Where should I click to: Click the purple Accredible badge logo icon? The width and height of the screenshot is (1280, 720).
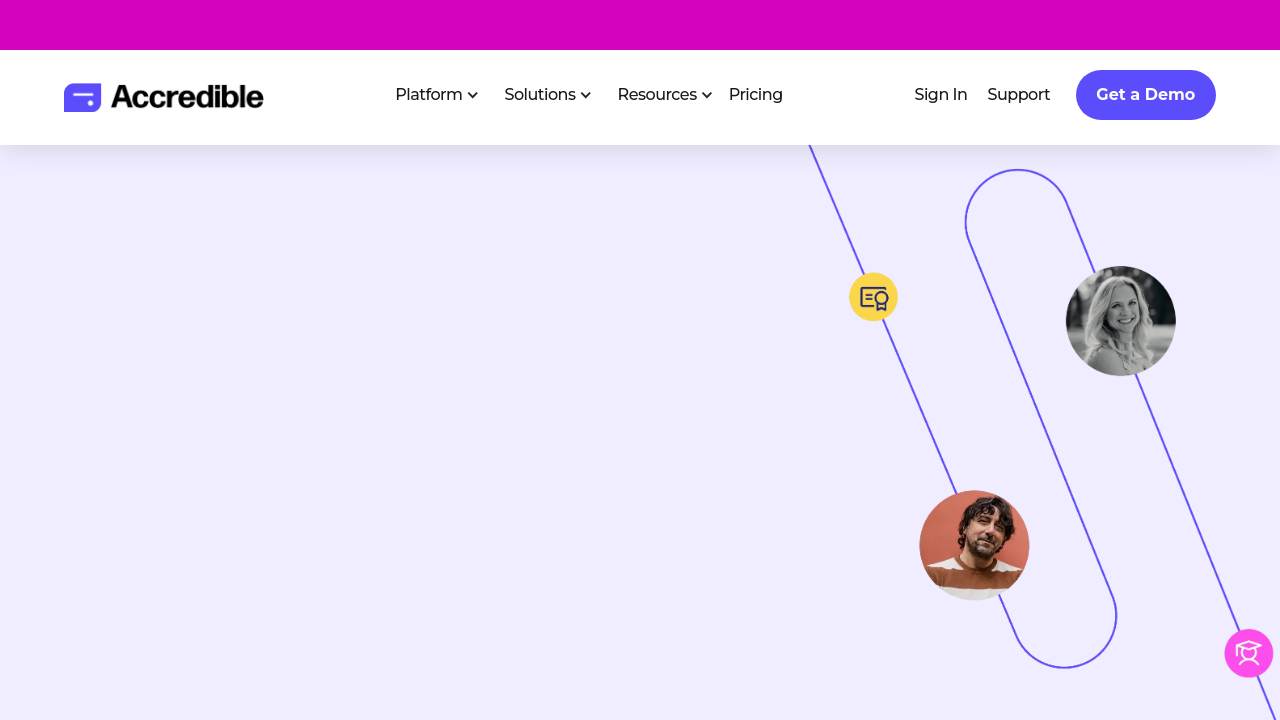click(x=82, y=97)
